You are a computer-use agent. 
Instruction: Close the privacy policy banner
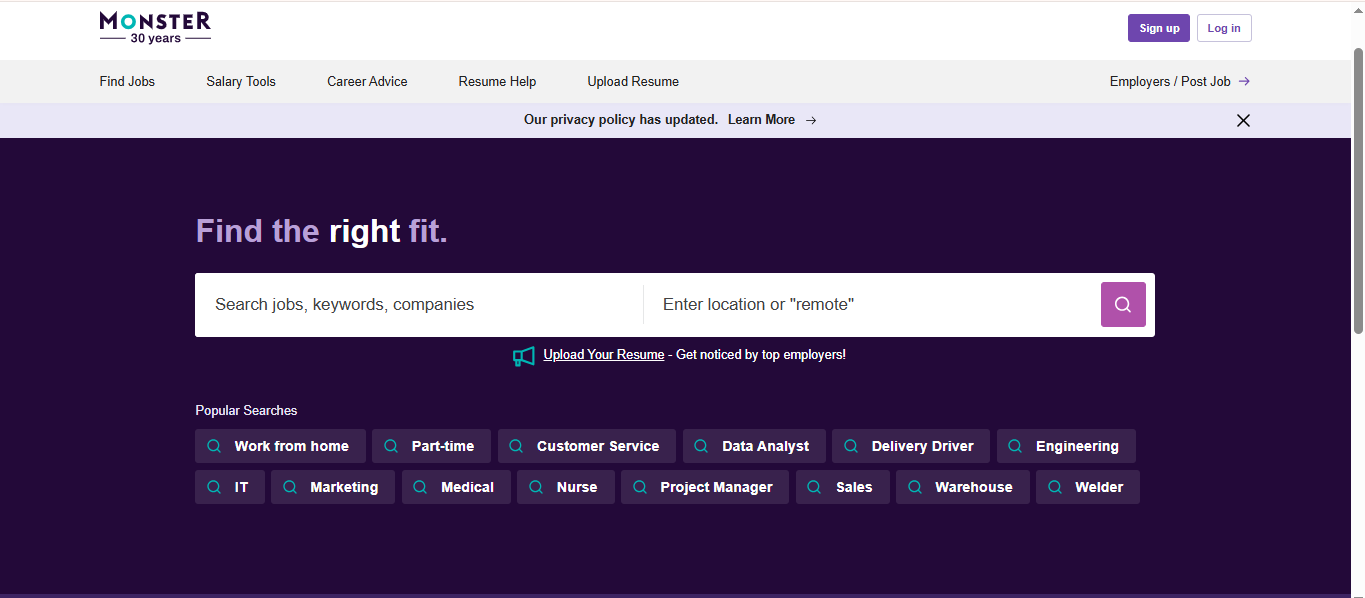1243,120
